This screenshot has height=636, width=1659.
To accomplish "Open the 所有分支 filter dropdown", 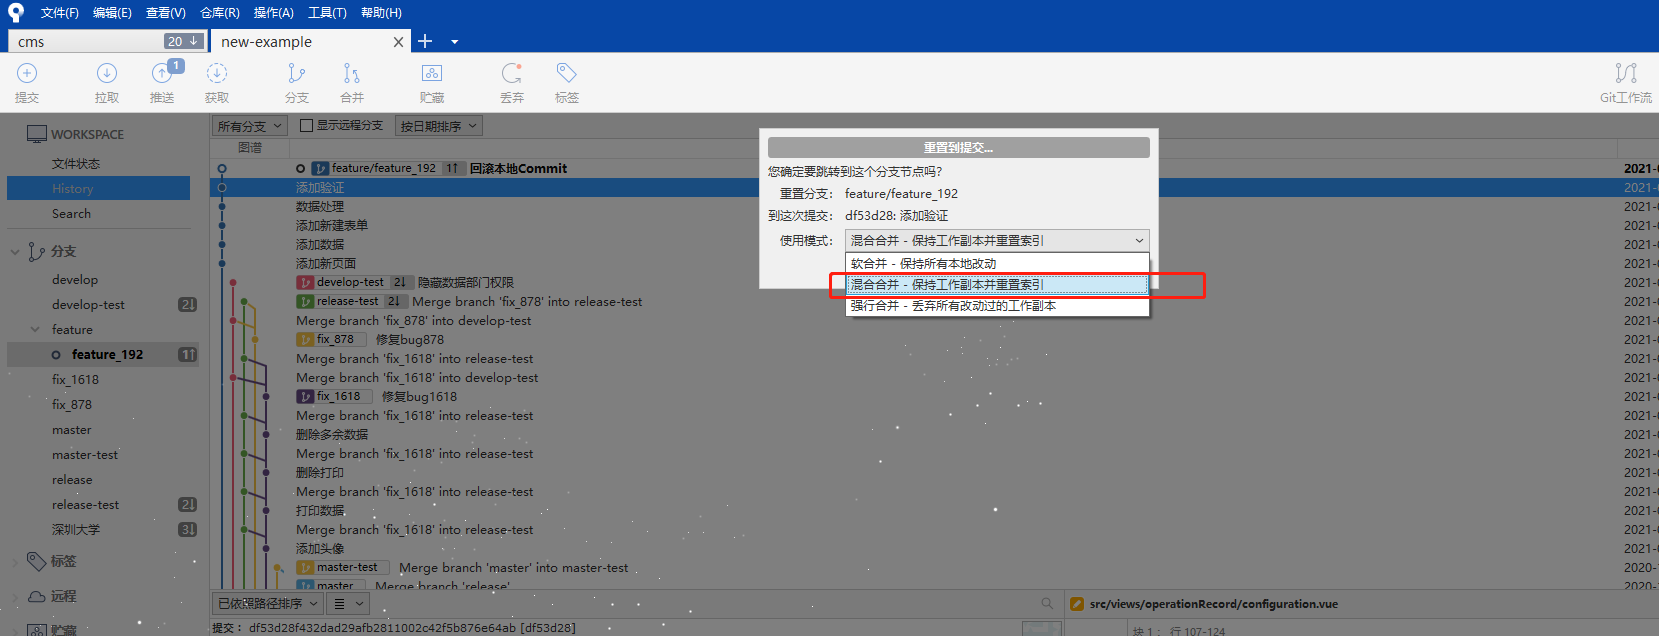I will 250,126.
